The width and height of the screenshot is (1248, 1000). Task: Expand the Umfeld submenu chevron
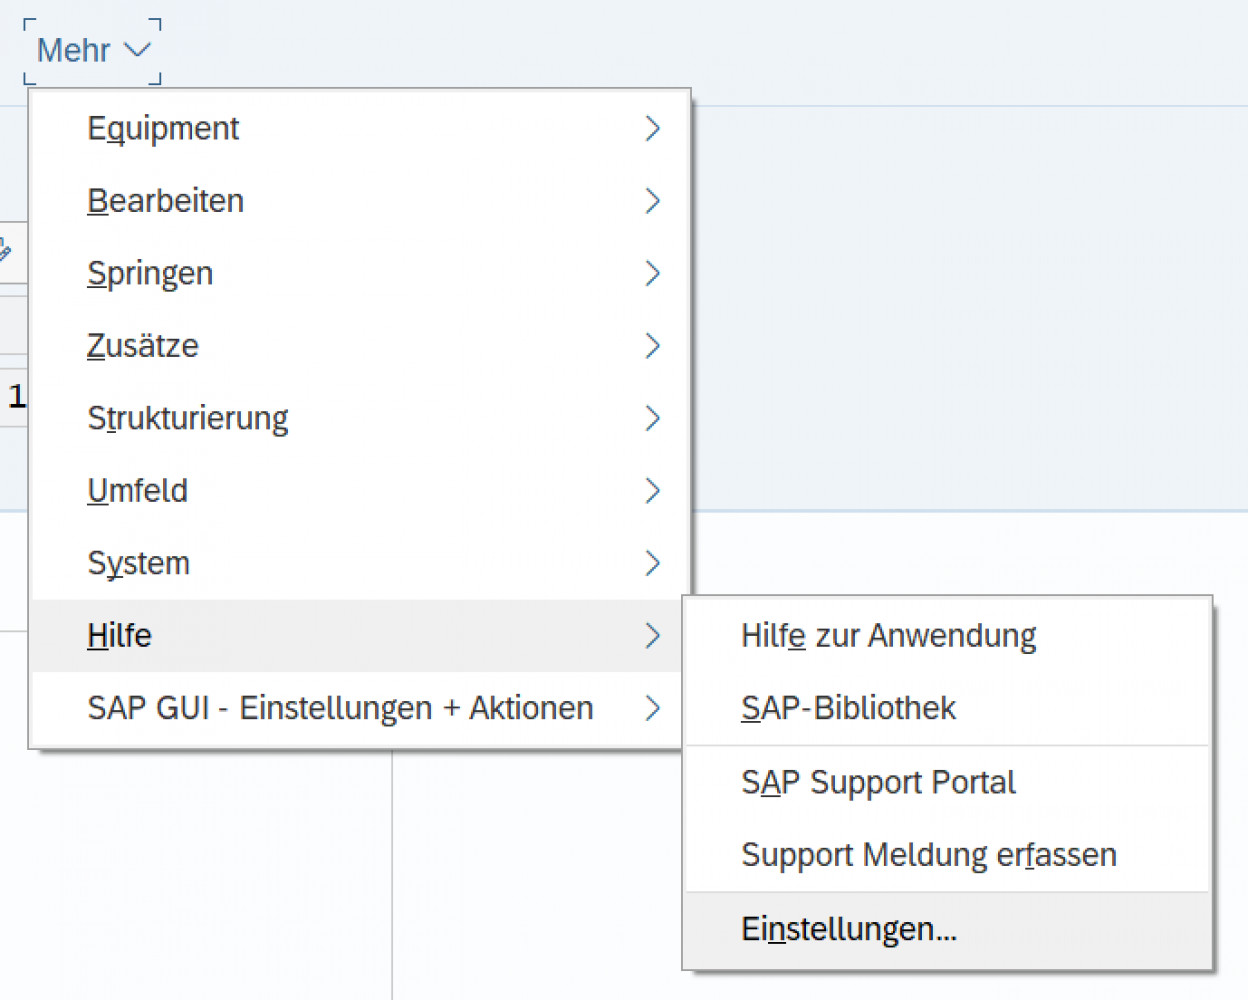(x=653, y=490)
